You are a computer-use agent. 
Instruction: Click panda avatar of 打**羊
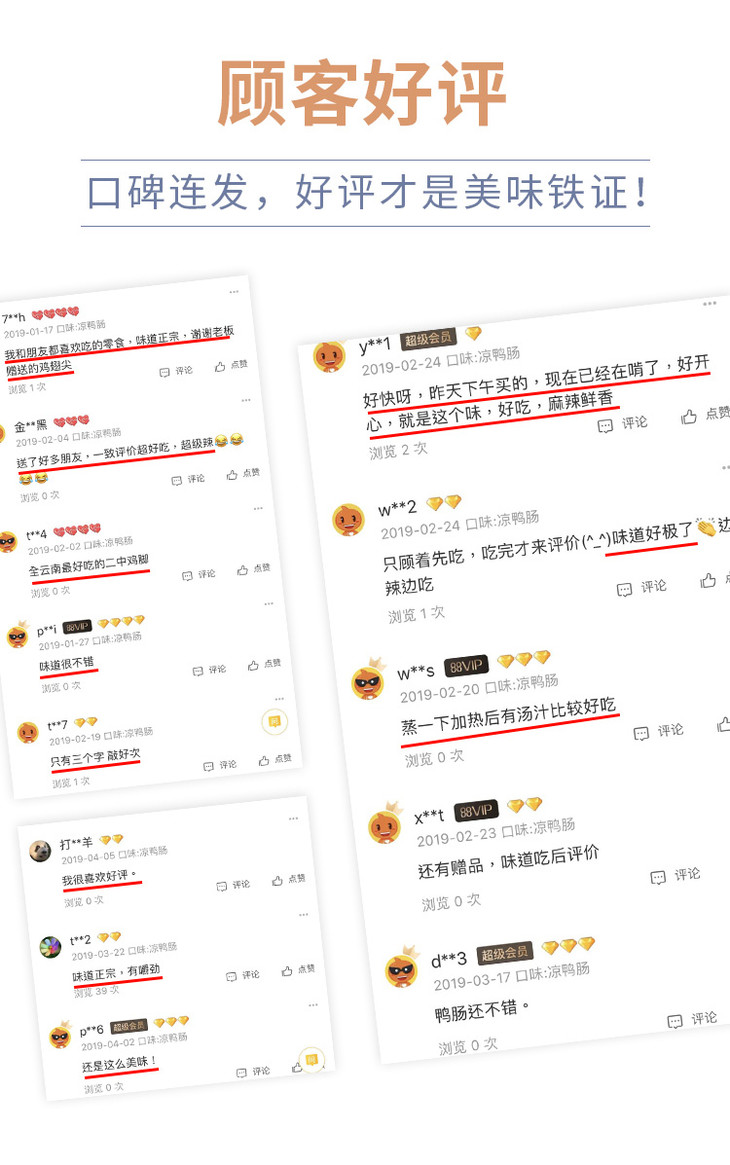click(x=40, y=850)
